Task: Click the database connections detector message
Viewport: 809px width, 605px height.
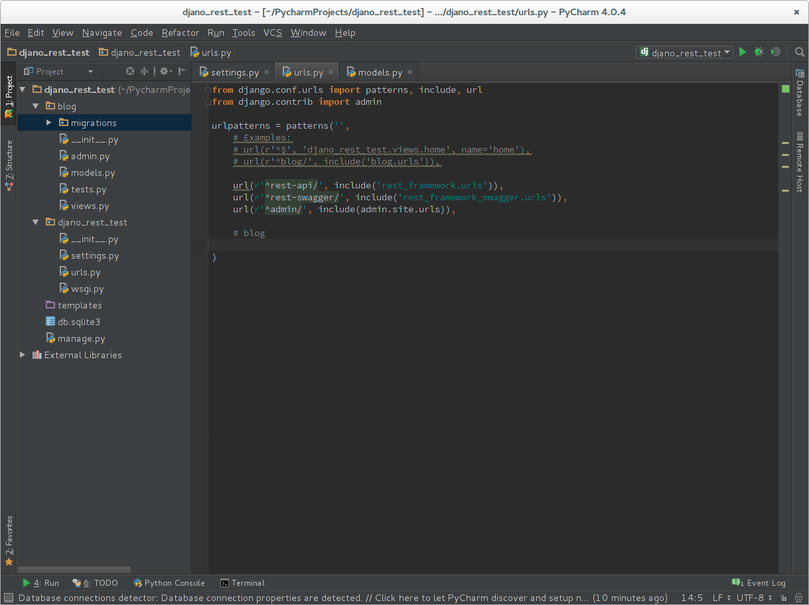Action: pos(343,598)
